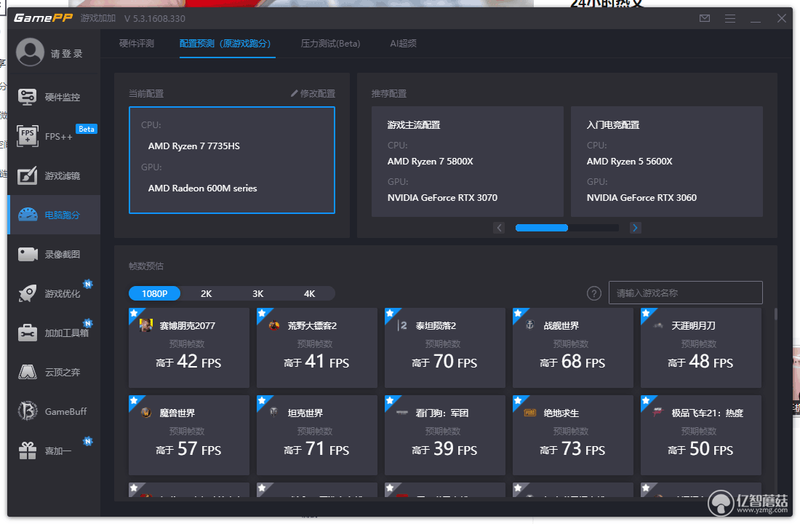Viewport: 800px width, 524px height.
Task: Open 游戏滤镜 game filter icon
Action: [x=27, y=176]
